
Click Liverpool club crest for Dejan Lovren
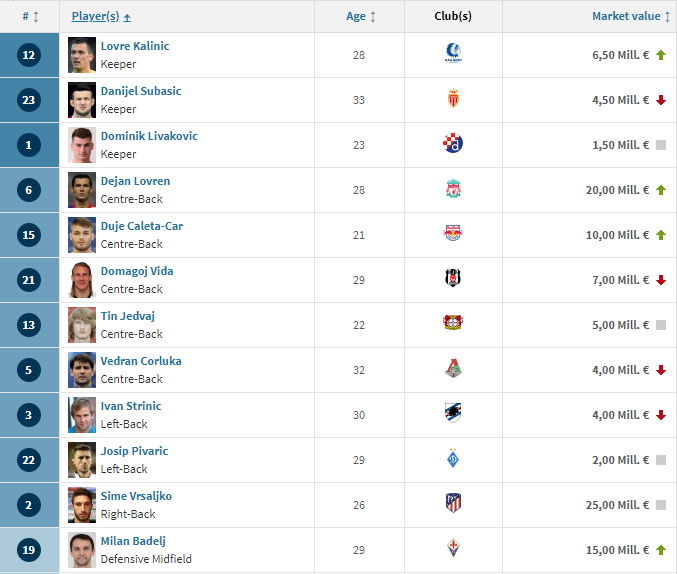coord(453,189)
